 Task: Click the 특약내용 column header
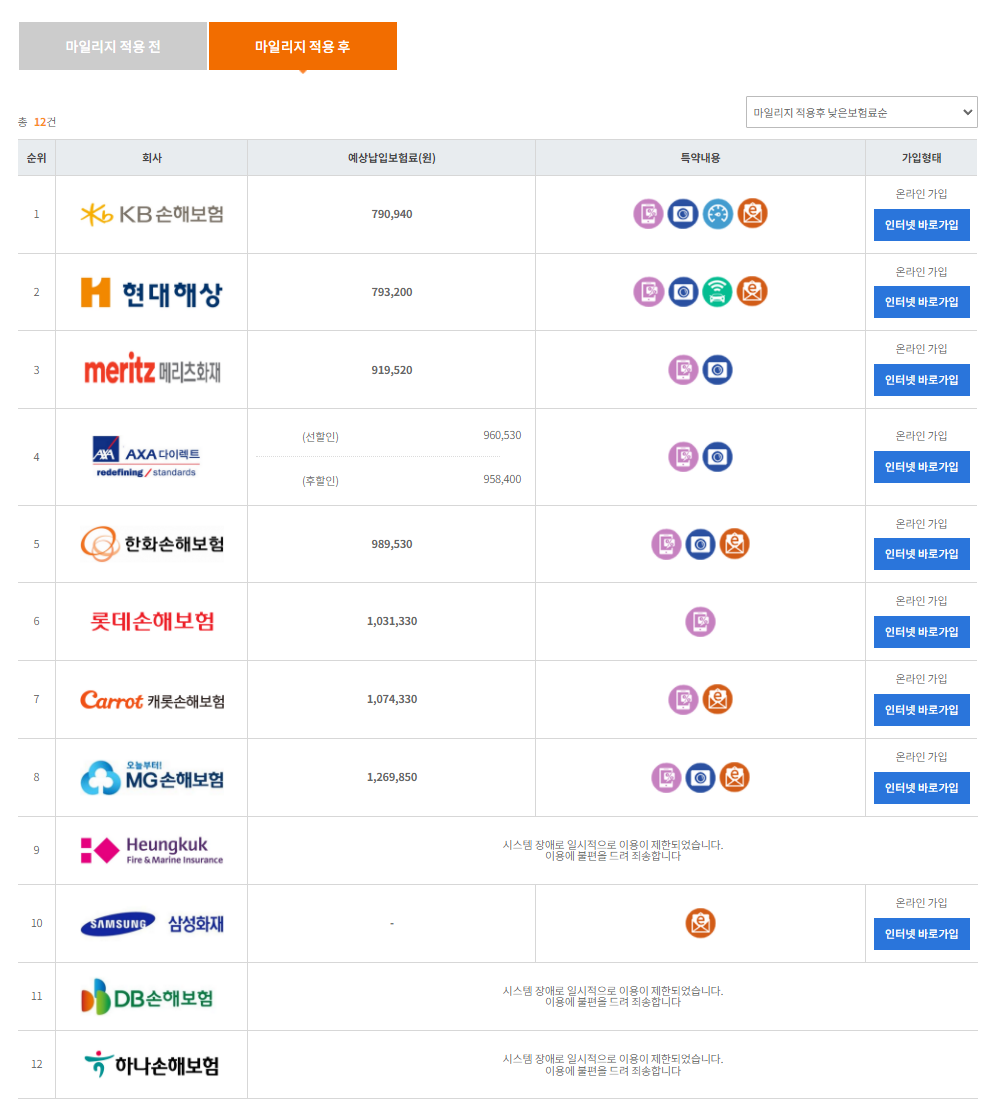[700, 158]
